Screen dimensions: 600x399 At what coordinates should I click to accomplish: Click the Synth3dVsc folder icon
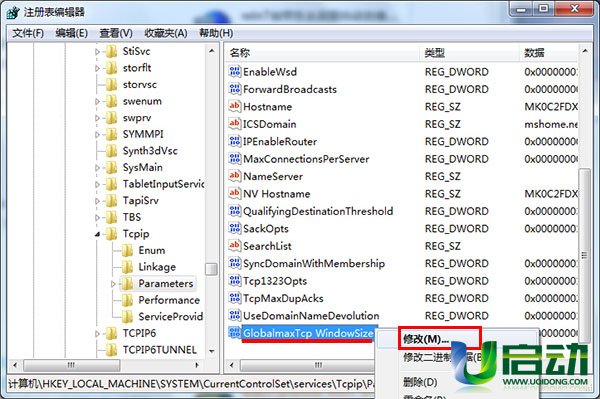[x=111, y=151]
